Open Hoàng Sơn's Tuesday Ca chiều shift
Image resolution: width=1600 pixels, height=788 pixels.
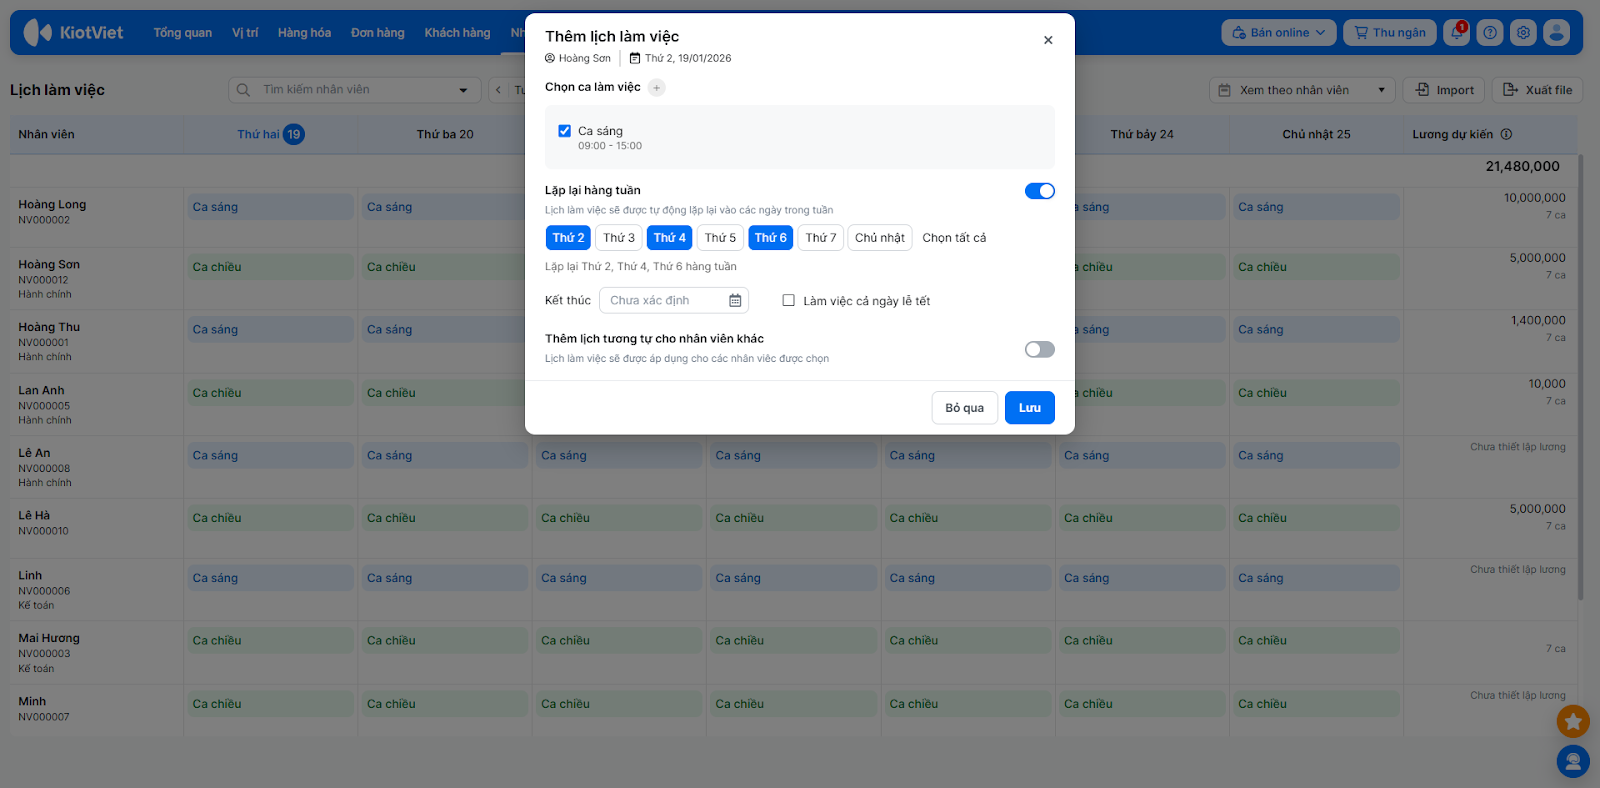click(445, 267)
